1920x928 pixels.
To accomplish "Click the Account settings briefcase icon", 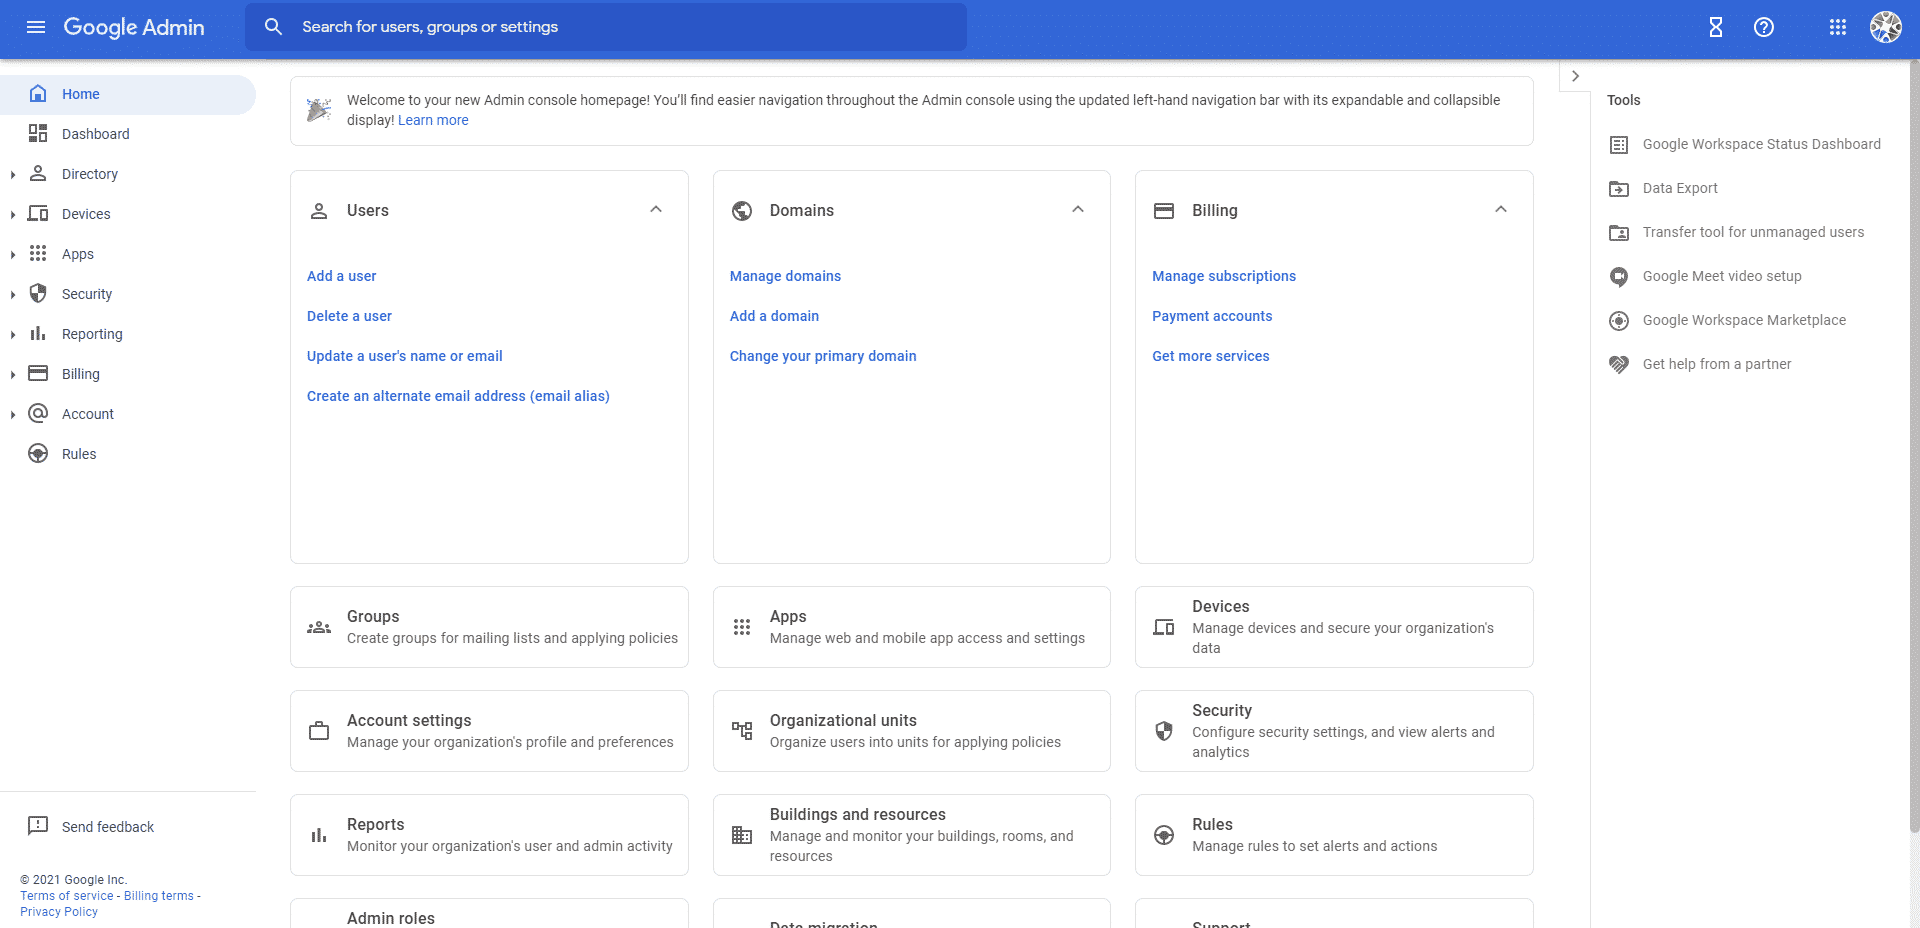I will (x=319, y=731).
